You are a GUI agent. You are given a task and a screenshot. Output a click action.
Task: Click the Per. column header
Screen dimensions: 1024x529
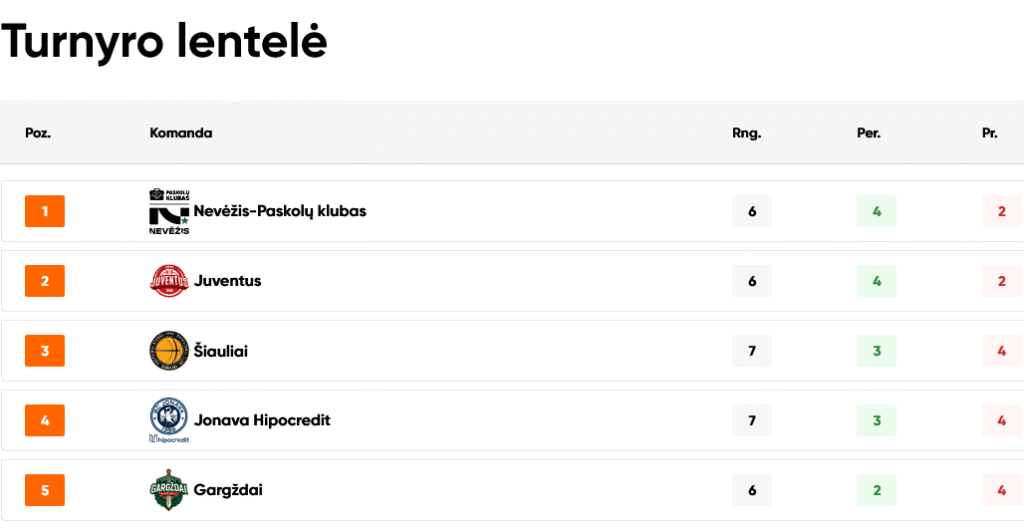[x=868, y=133]
